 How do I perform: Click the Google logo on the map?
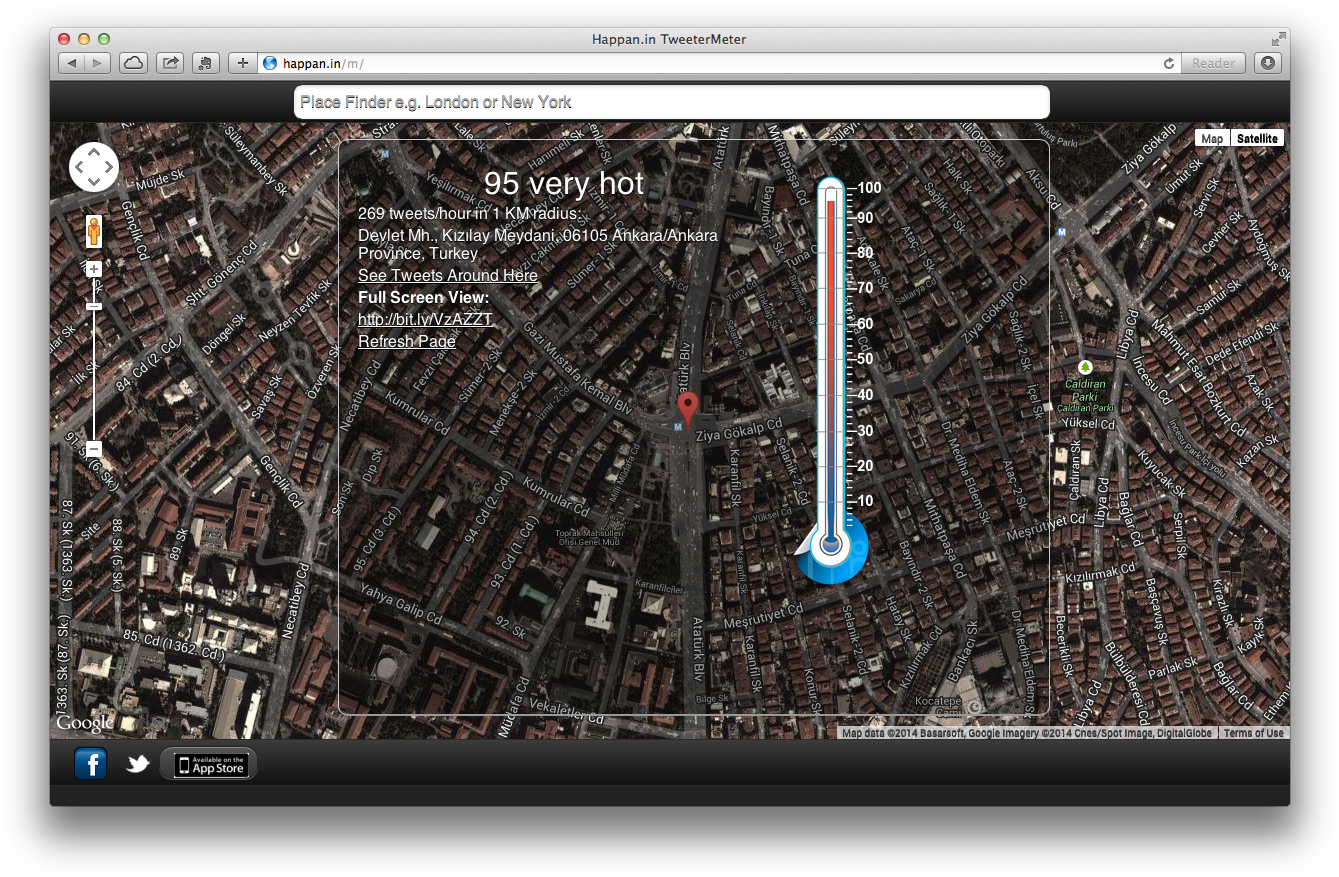pos(84,722)
